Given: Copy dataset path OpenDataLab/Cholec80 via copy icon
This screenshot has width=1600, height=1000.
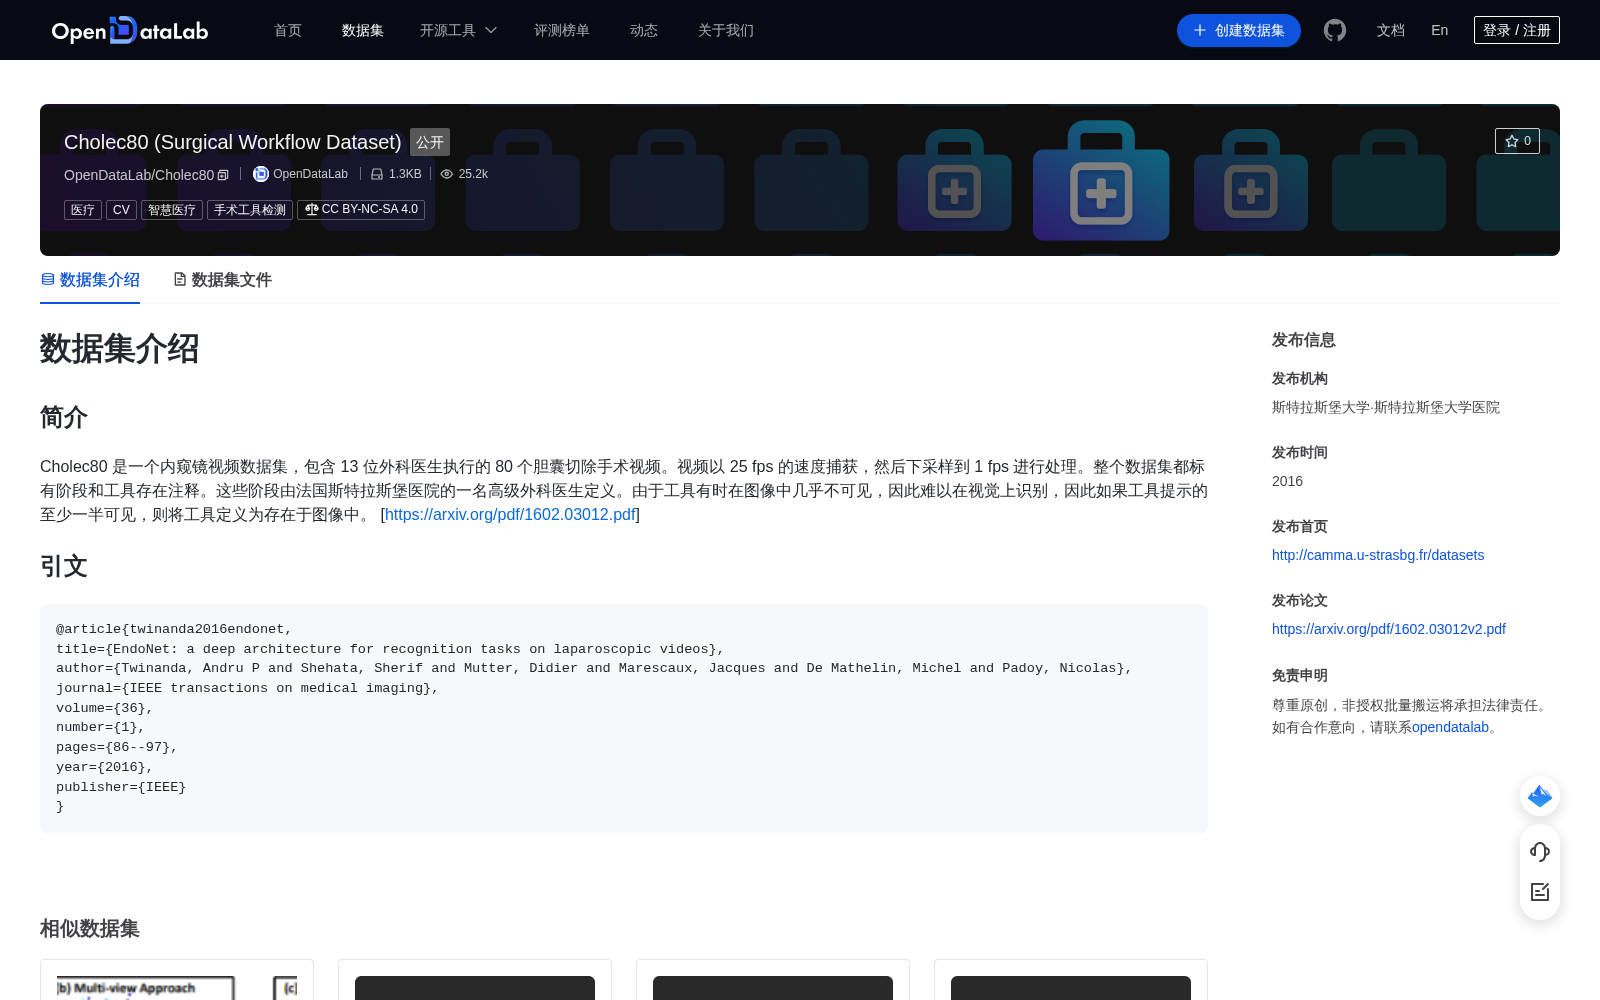Looking at the screenshot, I should coord(223,175).
